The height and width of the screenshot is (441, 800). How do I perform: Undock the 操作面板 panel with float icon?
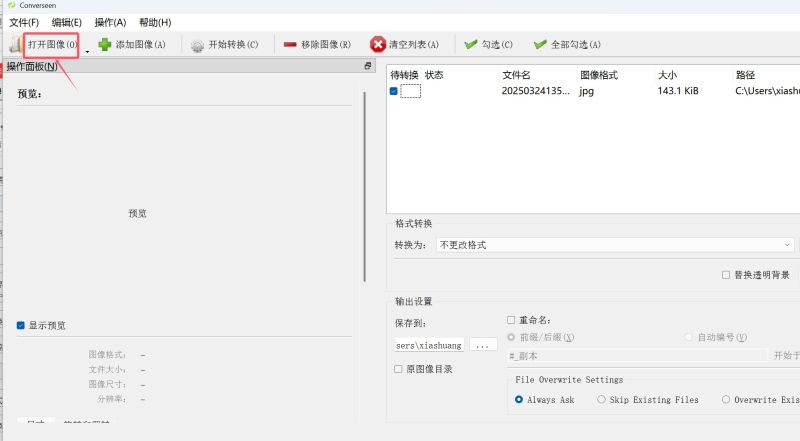tap(367, 66)
